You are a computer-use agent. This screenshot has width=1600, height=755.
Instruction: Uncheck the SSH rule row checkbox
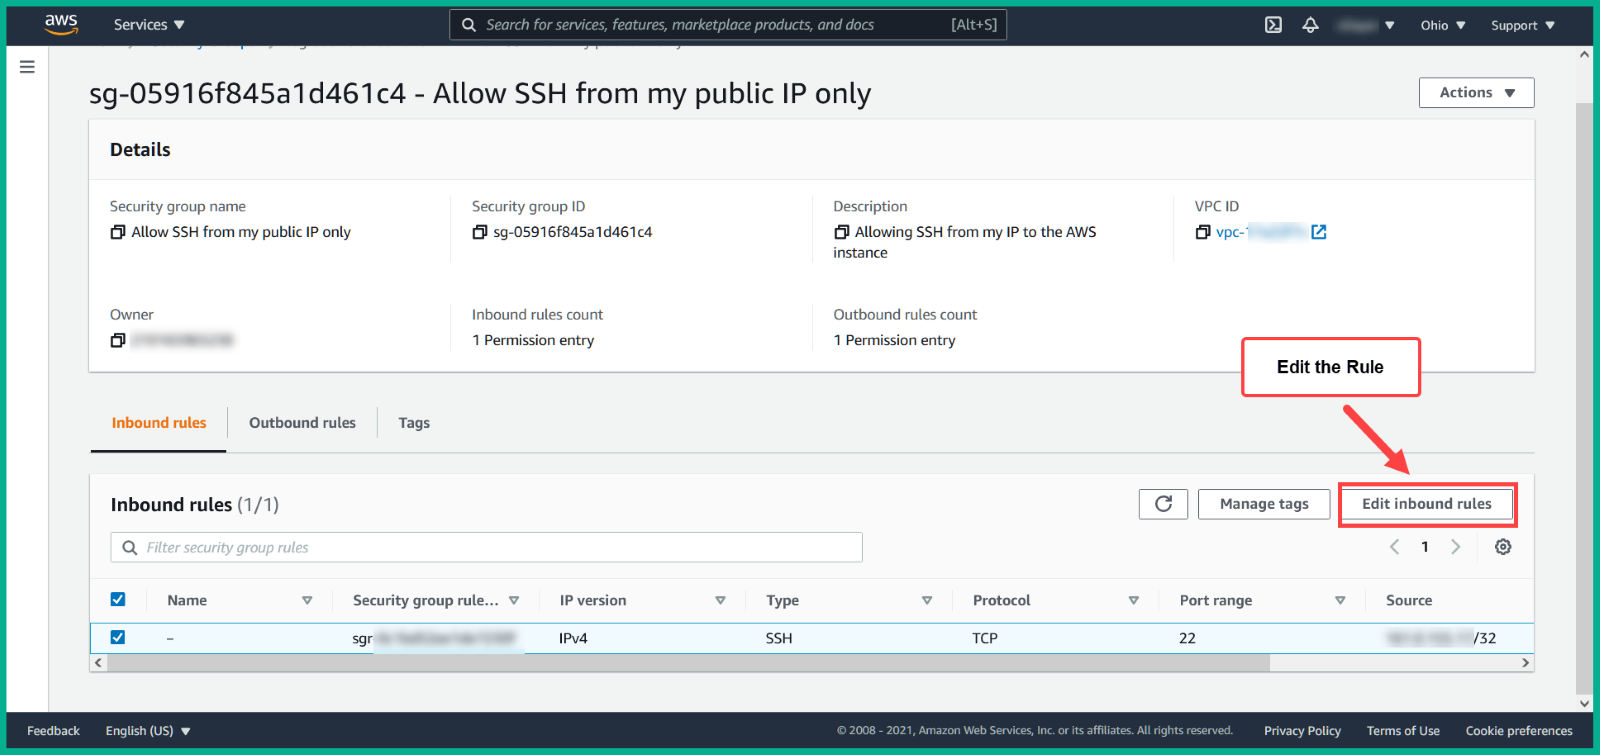tap(118, 637)
